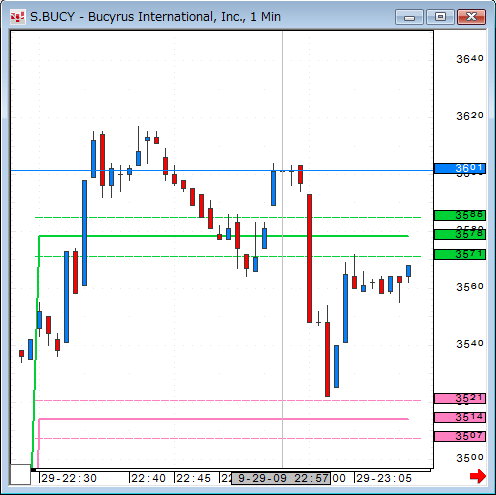Maximize the S.BUCY chart window
Viewport: 496px width, 495px height.
click(440, 17)
